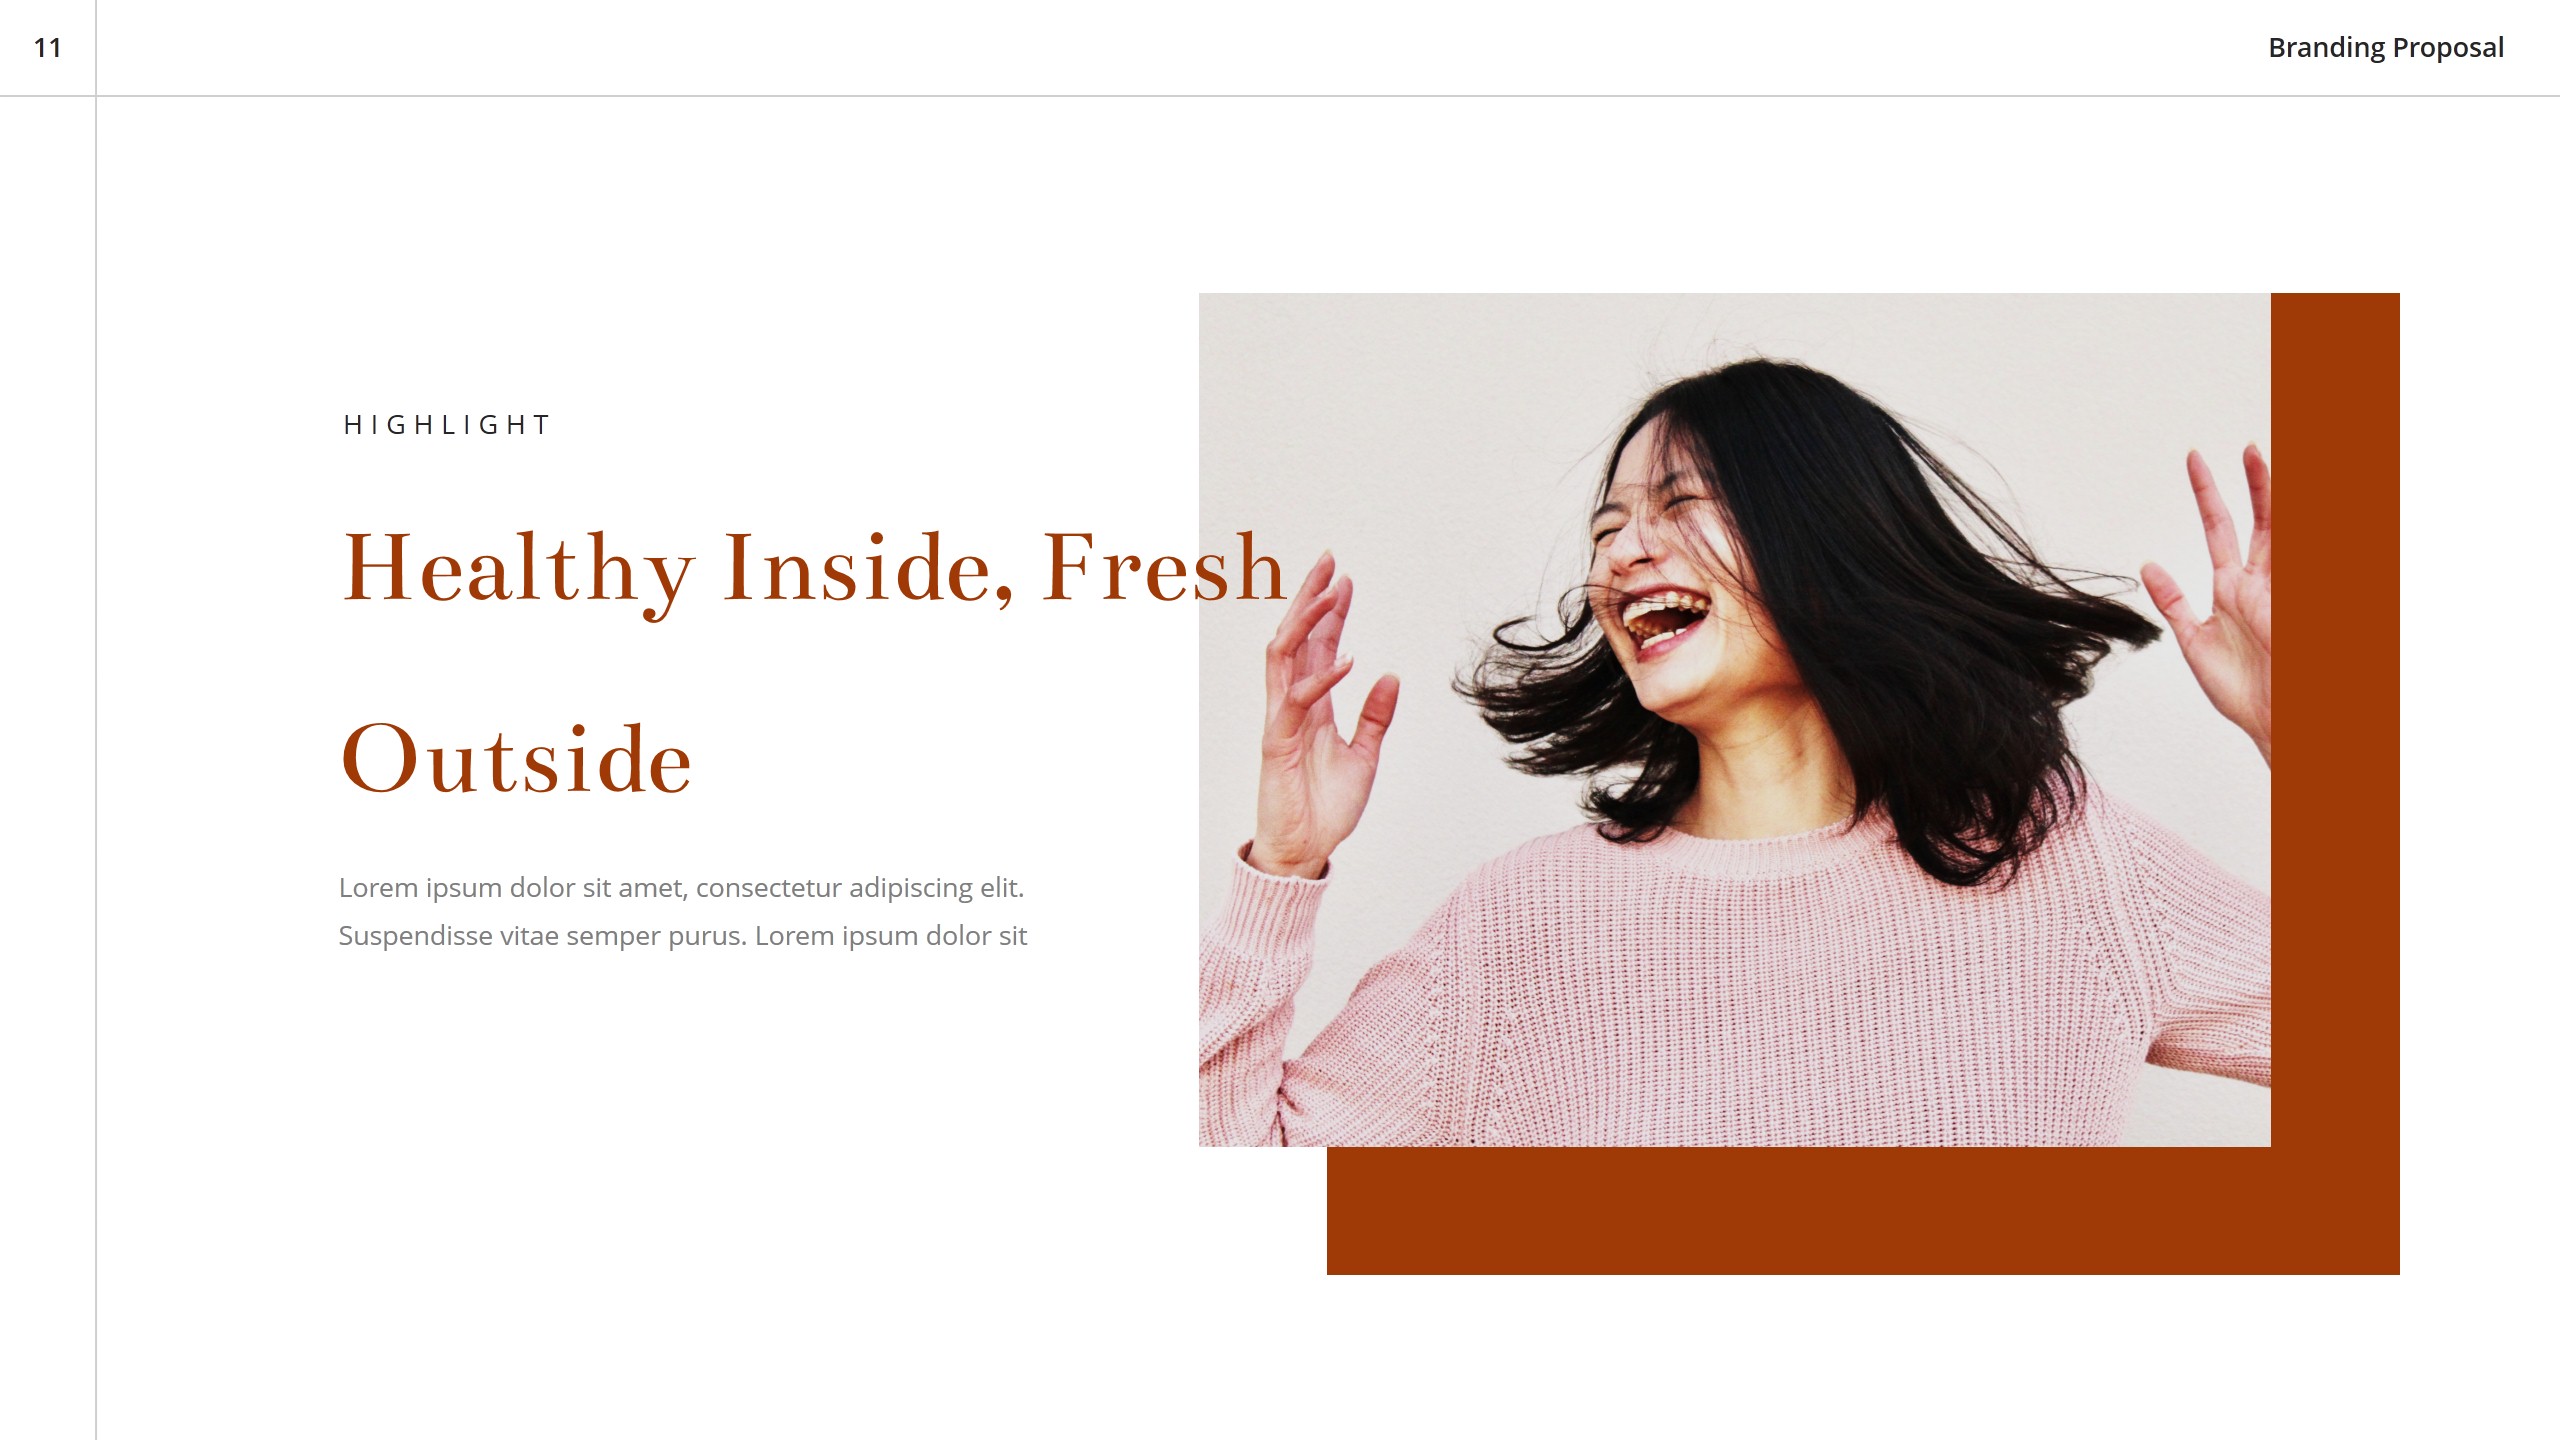Select the Lorem ipsum paragraph text
The image size is (2560, 1440).
click(683, 911)
